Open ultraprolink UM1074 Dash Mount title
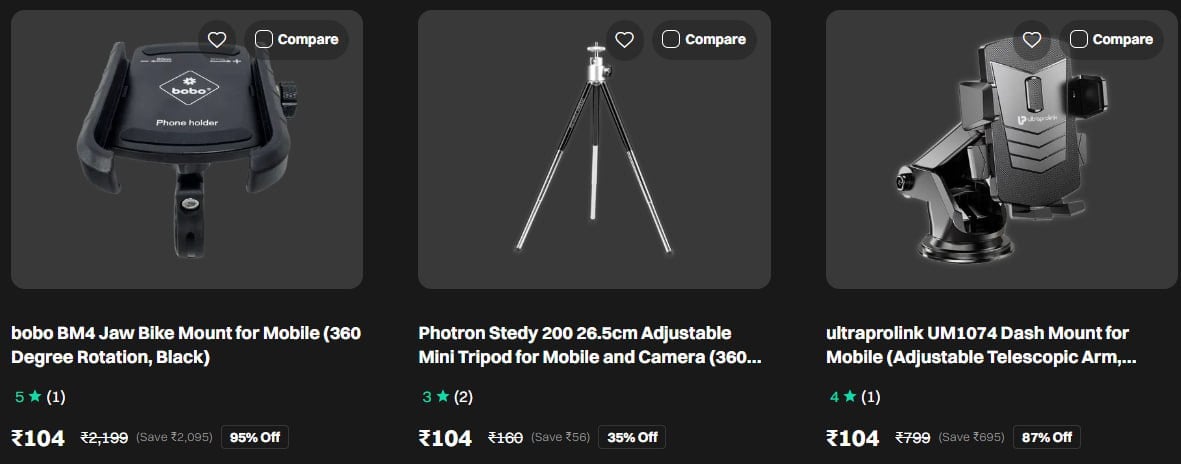Screen dimensions: 1181x464 pyautogui.click(x=981, y=345)
